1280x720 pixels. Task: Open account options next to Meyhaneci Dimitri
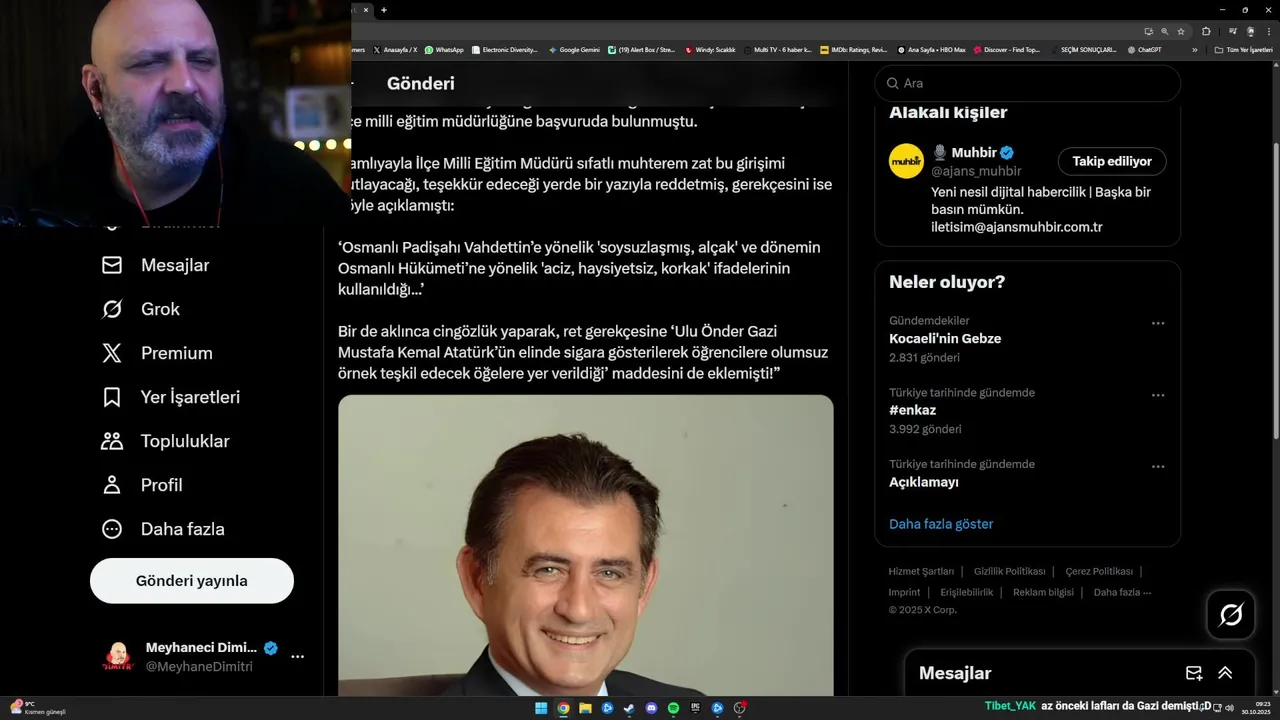(x=297, y=657)
